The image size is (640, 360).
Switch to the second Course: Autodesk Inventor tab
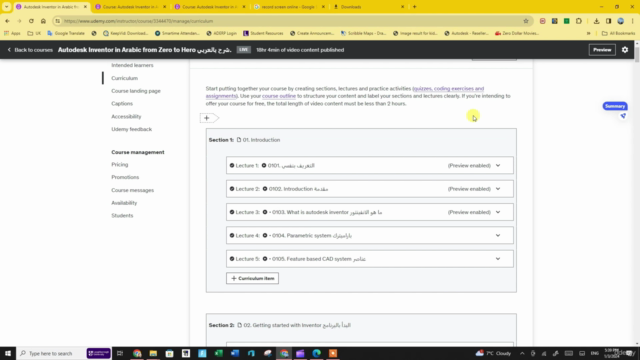coord(131,7)
